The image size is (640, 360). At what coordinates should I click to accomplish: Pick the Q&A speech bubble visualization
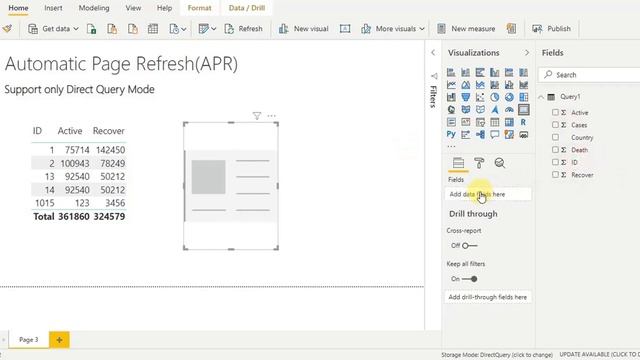495,134
